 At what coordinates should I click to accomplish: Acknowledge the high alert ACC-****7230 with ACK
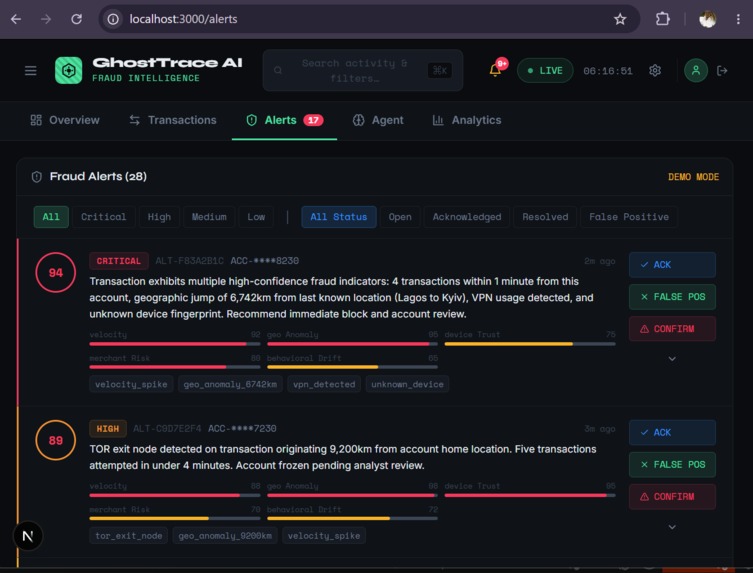click(672, 432)
